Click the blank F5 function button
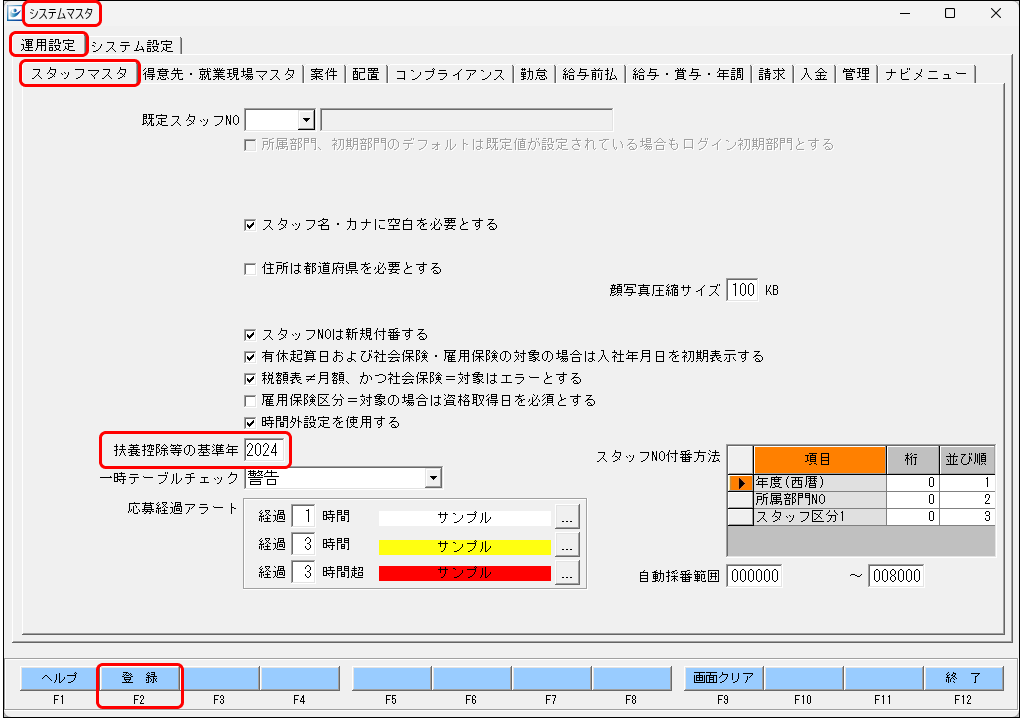 pos(392,678)
